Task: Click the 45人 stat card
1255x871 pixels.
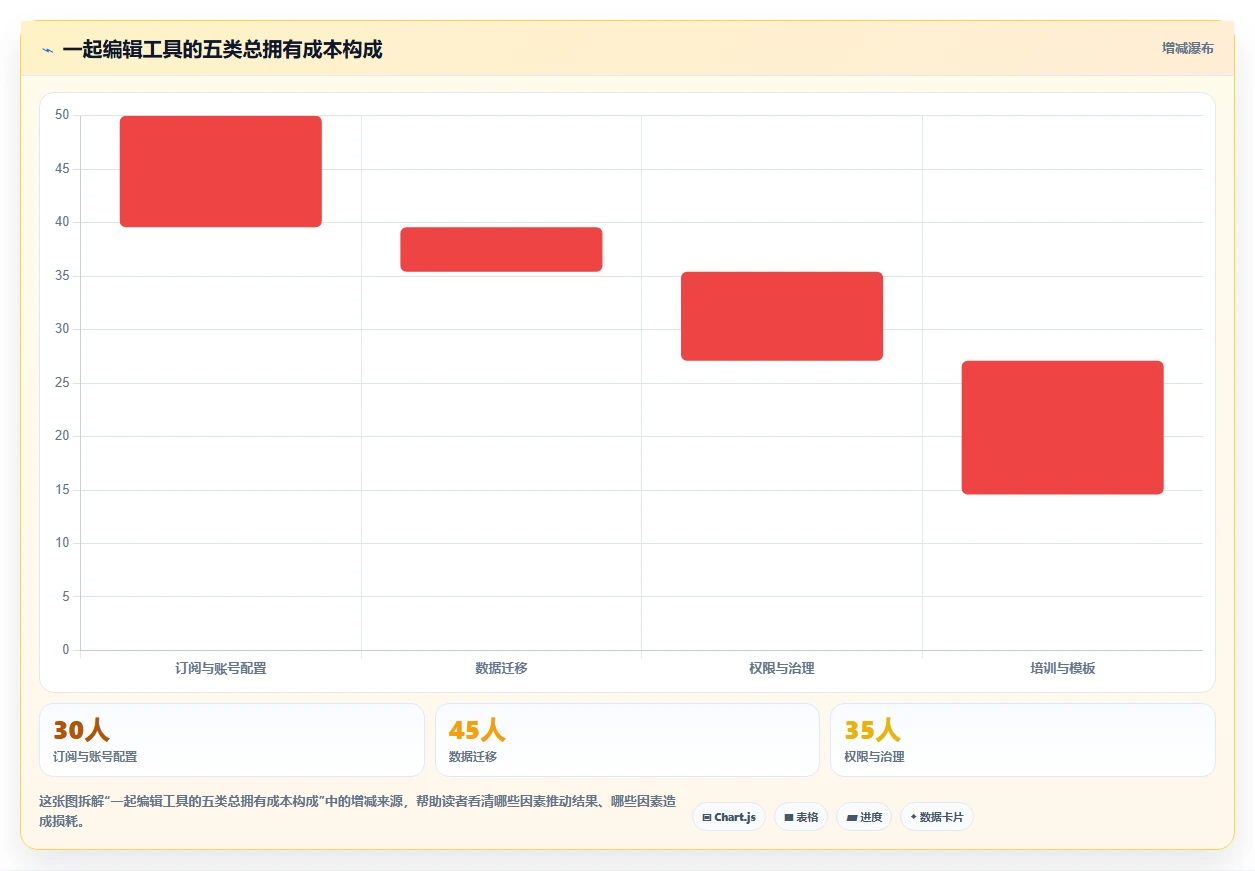Action: tap(627, 740)
